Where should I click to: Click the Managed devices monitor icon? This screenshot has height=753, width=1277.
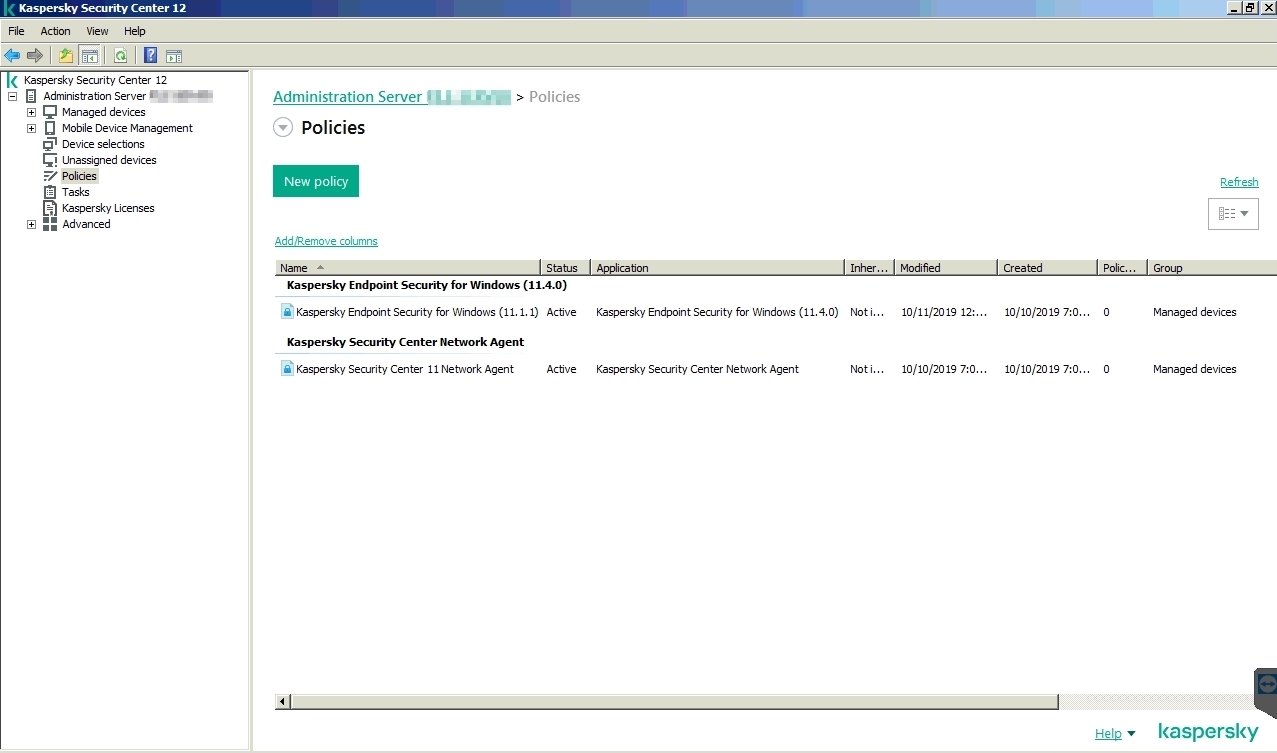(50, 112)
